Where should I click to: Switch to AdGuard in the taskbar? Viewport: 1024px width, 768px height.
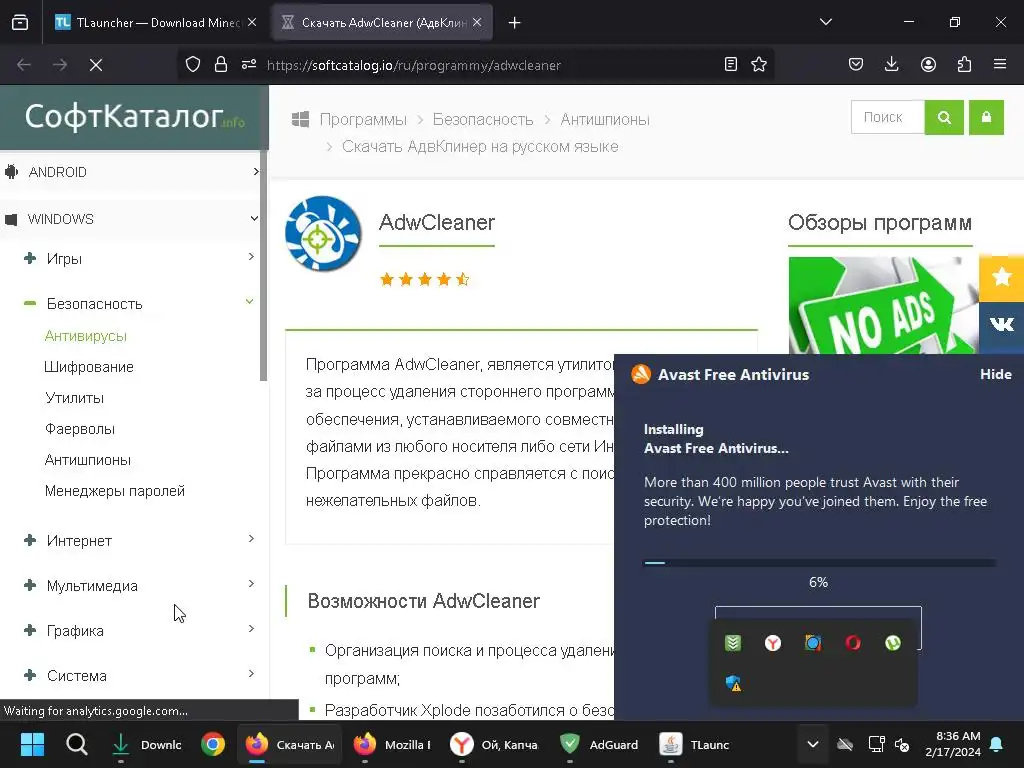[600, 744]
